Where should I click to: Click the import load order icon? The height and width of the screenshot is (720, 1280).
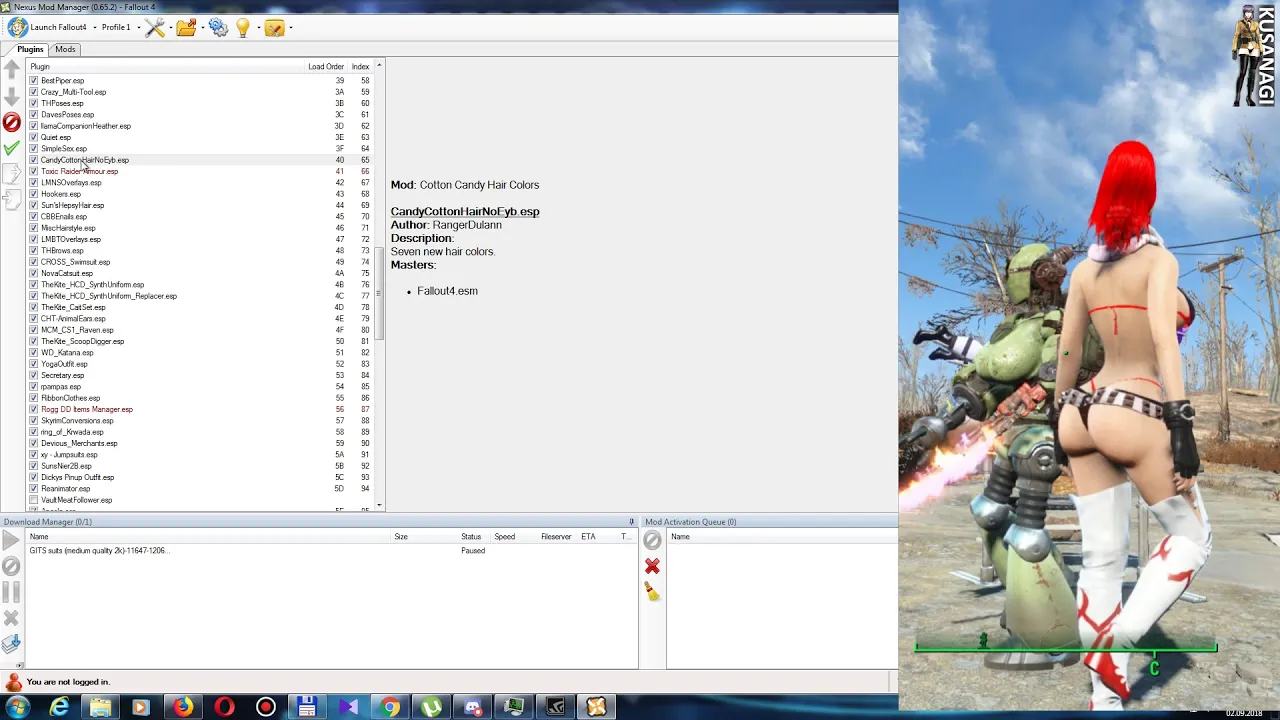coord(12,200)
